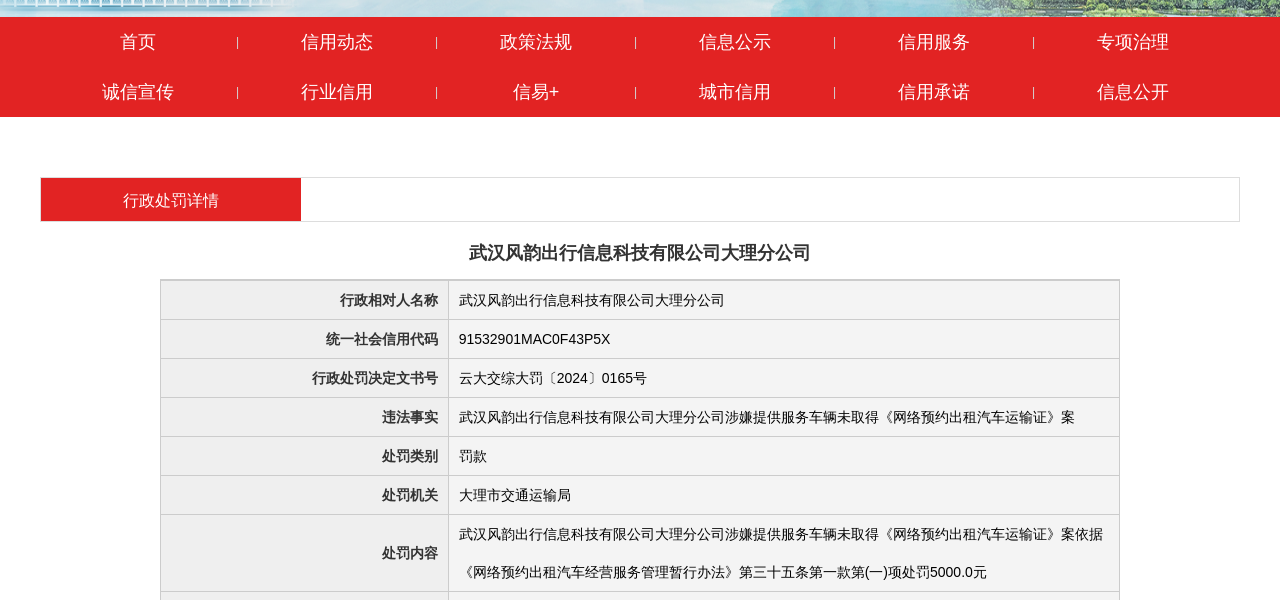The width and height of the screenshot is (1280, 600).
Task: Open 诚信宣传 navigation link
Action: click(138, 92)
